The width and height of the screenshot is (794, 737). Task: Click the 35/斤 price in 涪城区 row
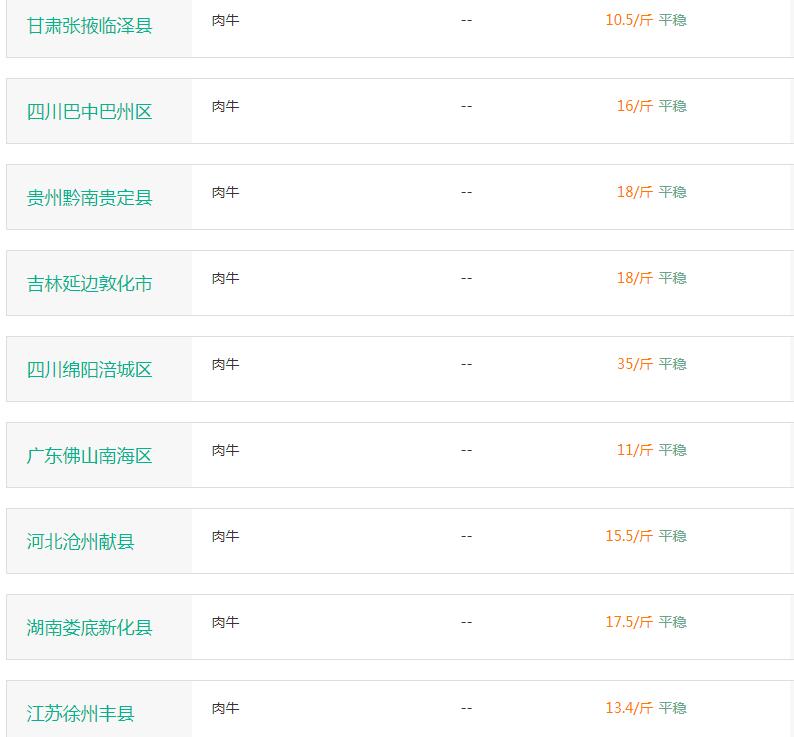point(634,364)
